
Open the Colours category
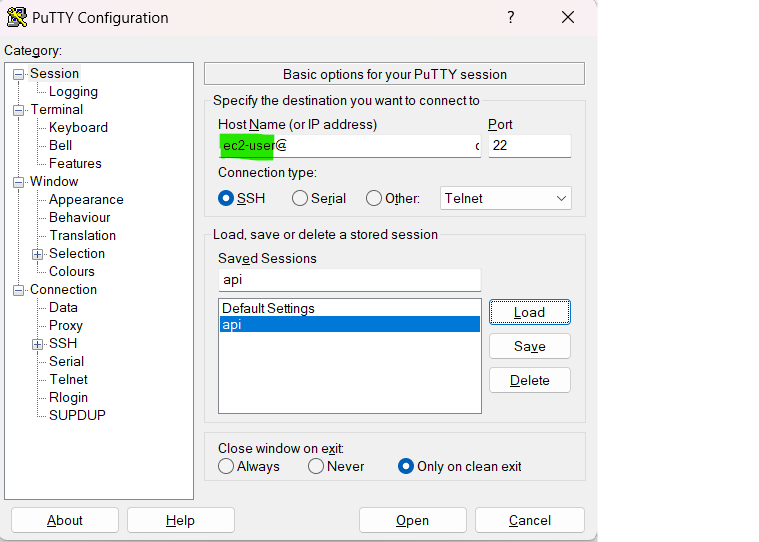72,271
